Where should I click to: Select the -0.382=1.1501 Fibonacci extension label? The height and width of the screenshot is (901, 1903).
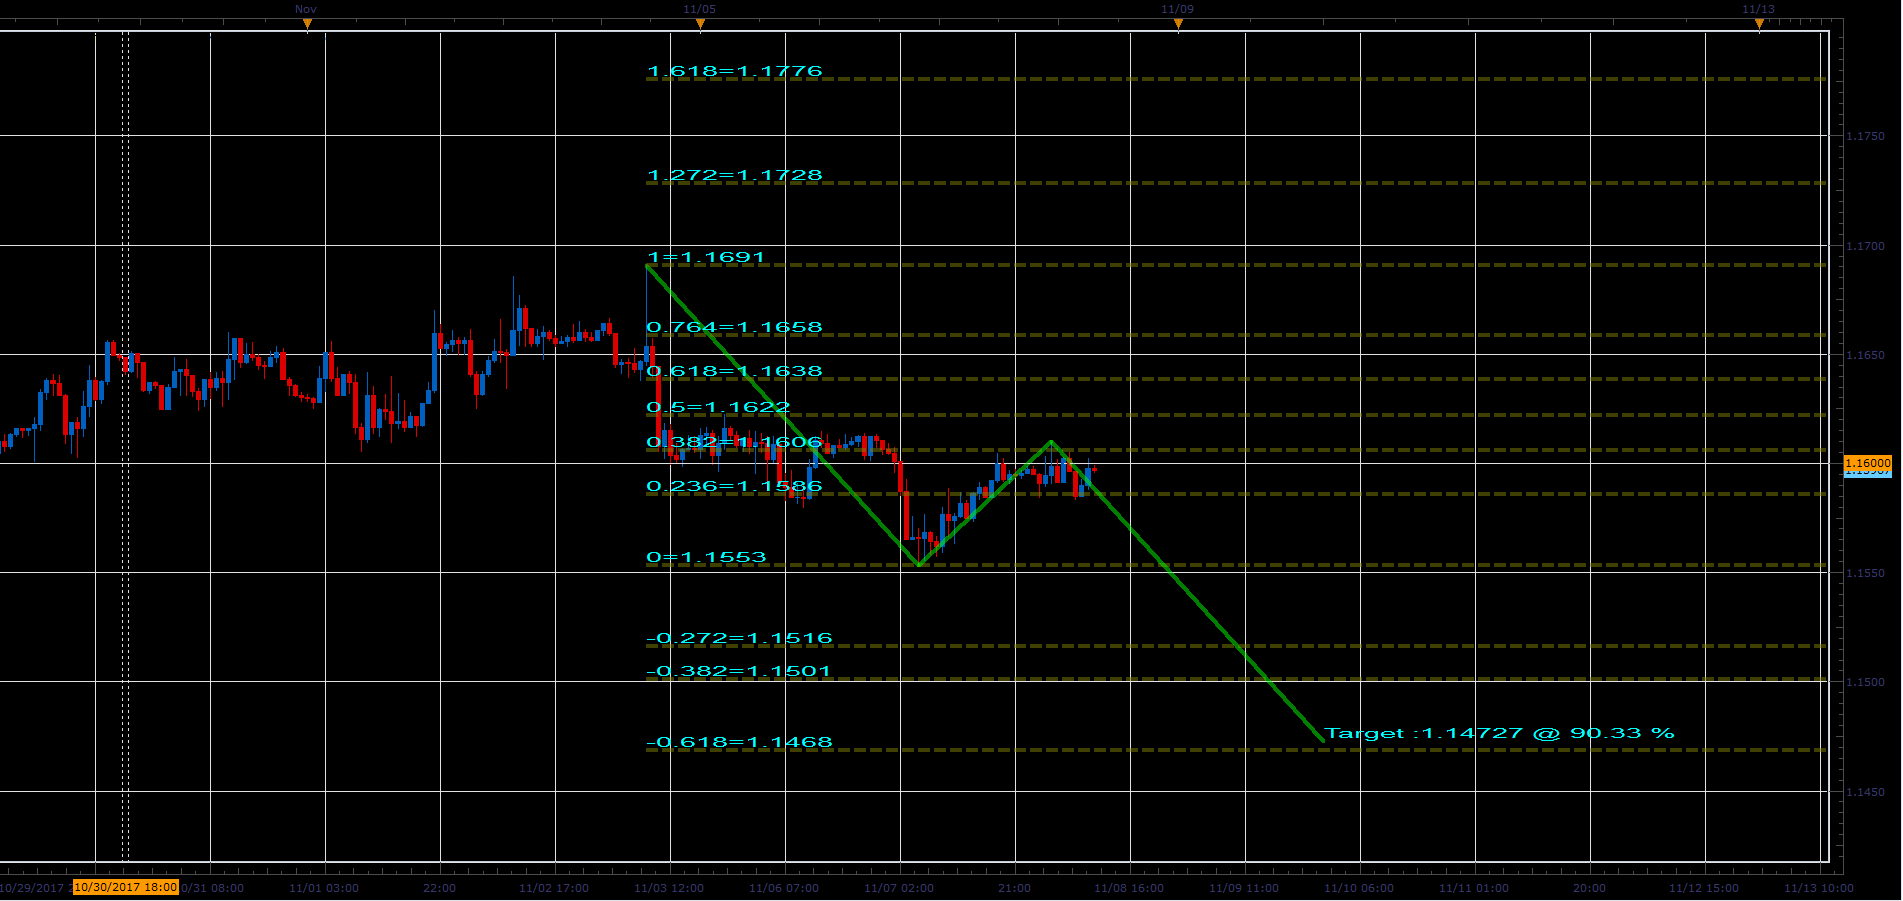pos(739,671)
